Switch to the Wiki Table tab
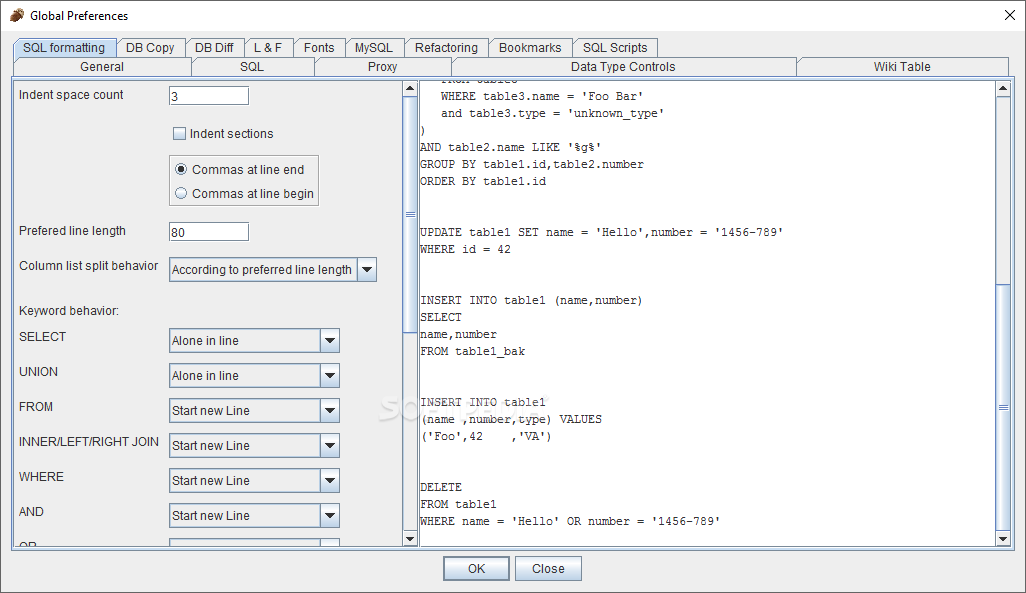Viewport: 1026px width, 593px height. tap(902, 67)
